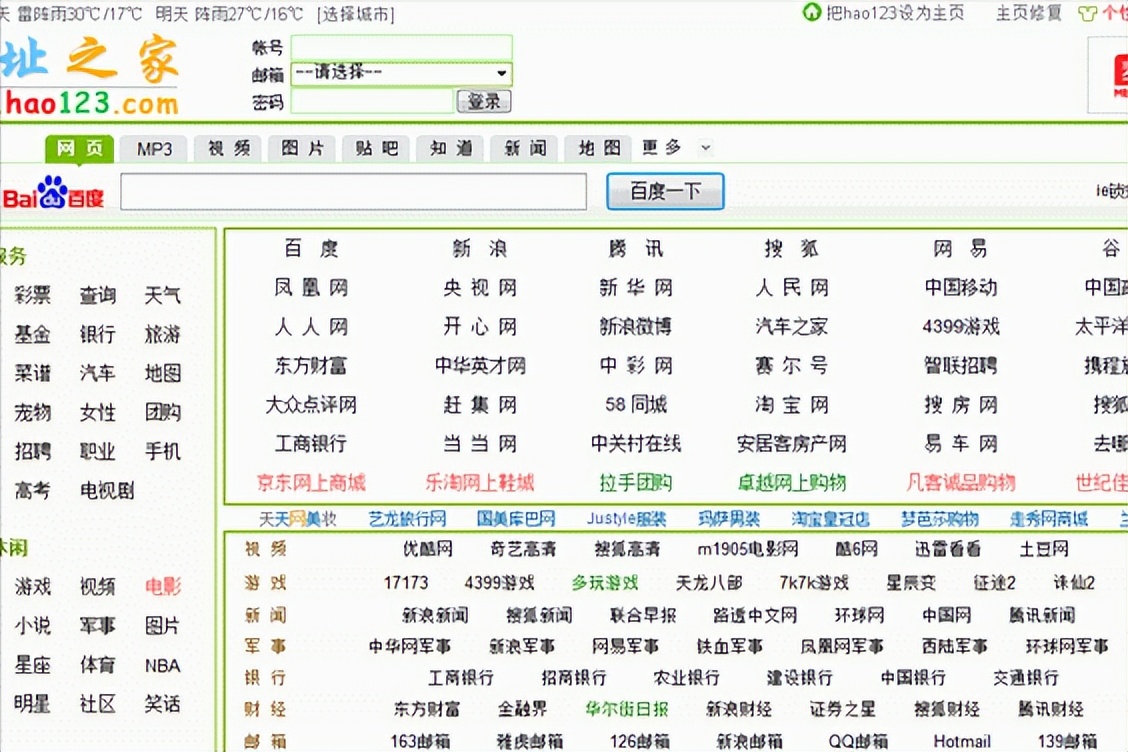
Task: Open the 汽车之家 link
Action: (791, 327)
